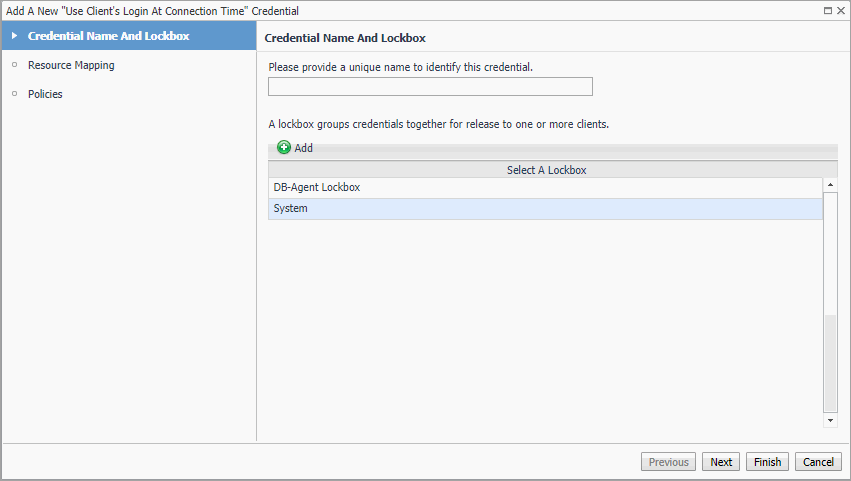Close the credential dialog with X
851x481 pixels.
pyautogui.click(x=840, y=10)
